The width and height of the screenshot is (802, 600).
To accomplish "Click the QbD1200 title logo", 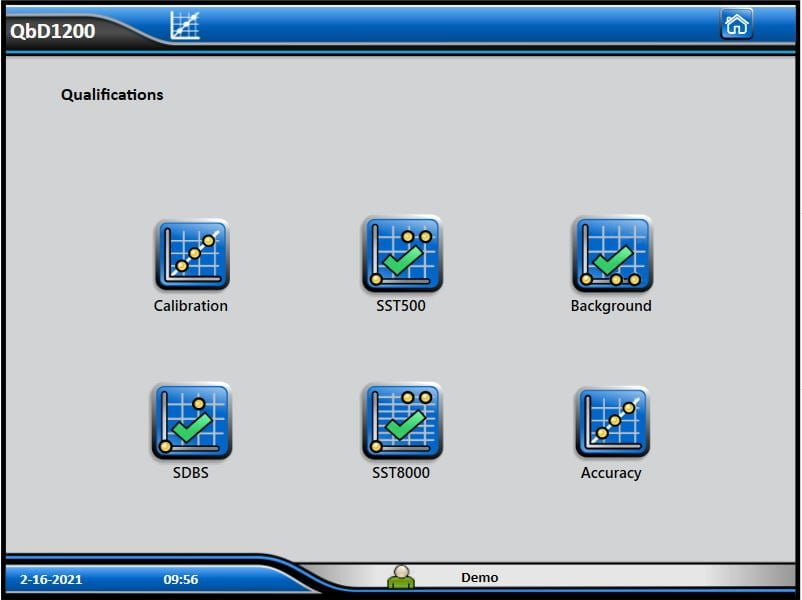I will pos(53,31).
